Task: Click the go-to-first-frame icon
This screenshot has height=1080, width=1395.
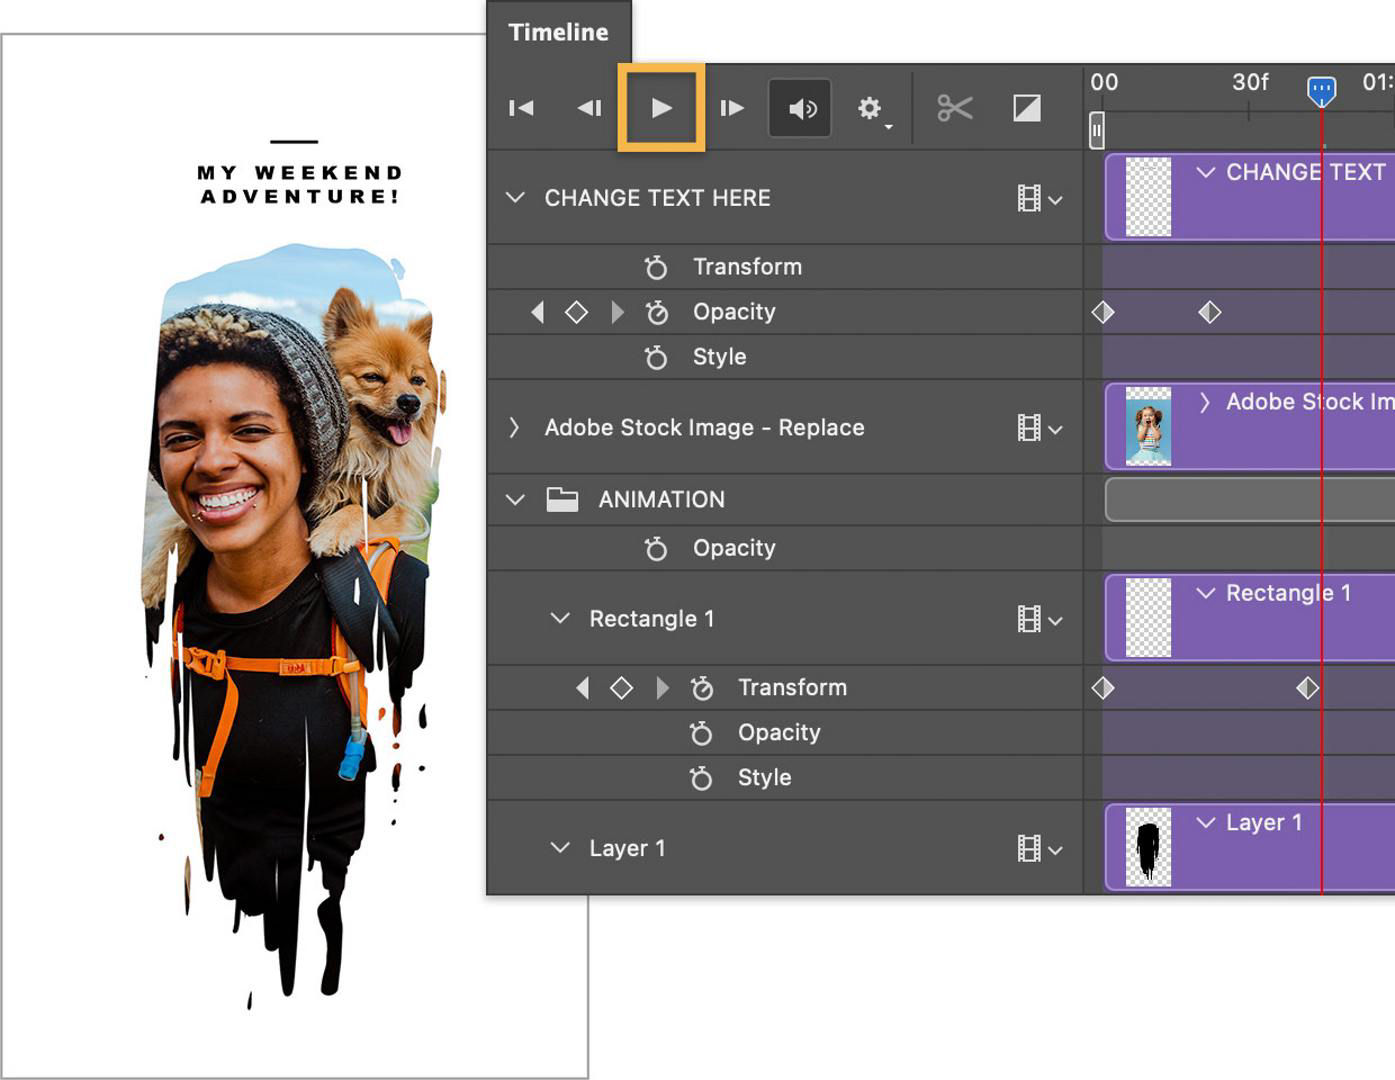Action: click(520, 108)
